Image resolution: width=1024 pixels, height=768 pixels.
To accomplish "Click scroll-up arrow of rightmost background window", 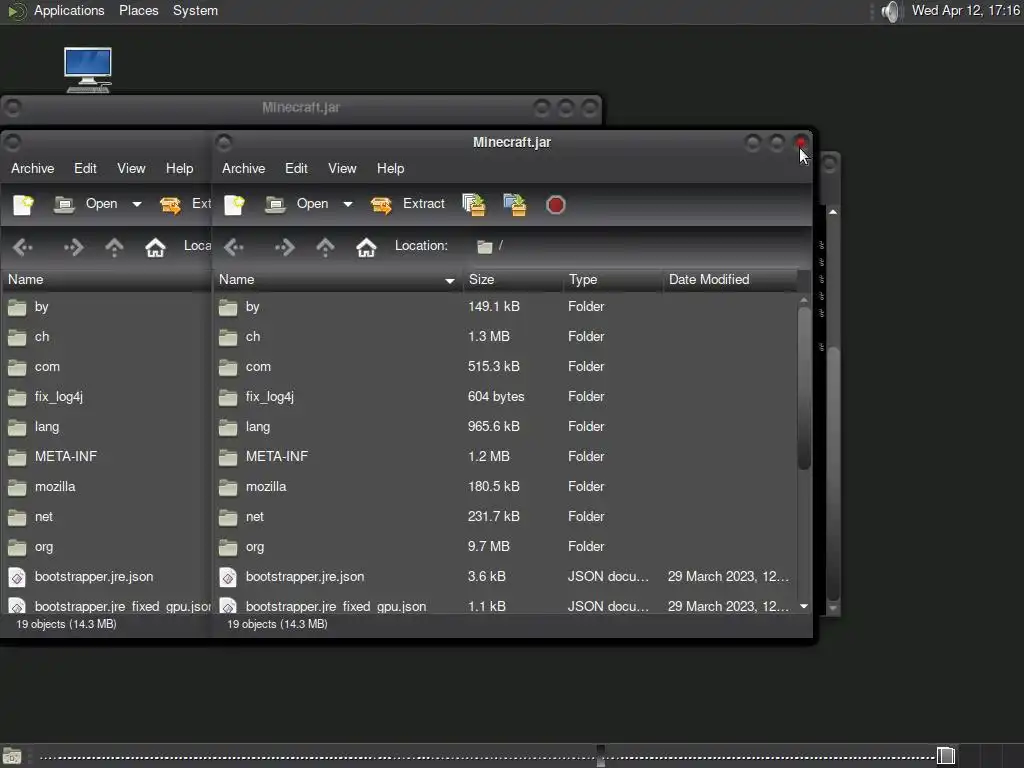I will coord(833,212).
